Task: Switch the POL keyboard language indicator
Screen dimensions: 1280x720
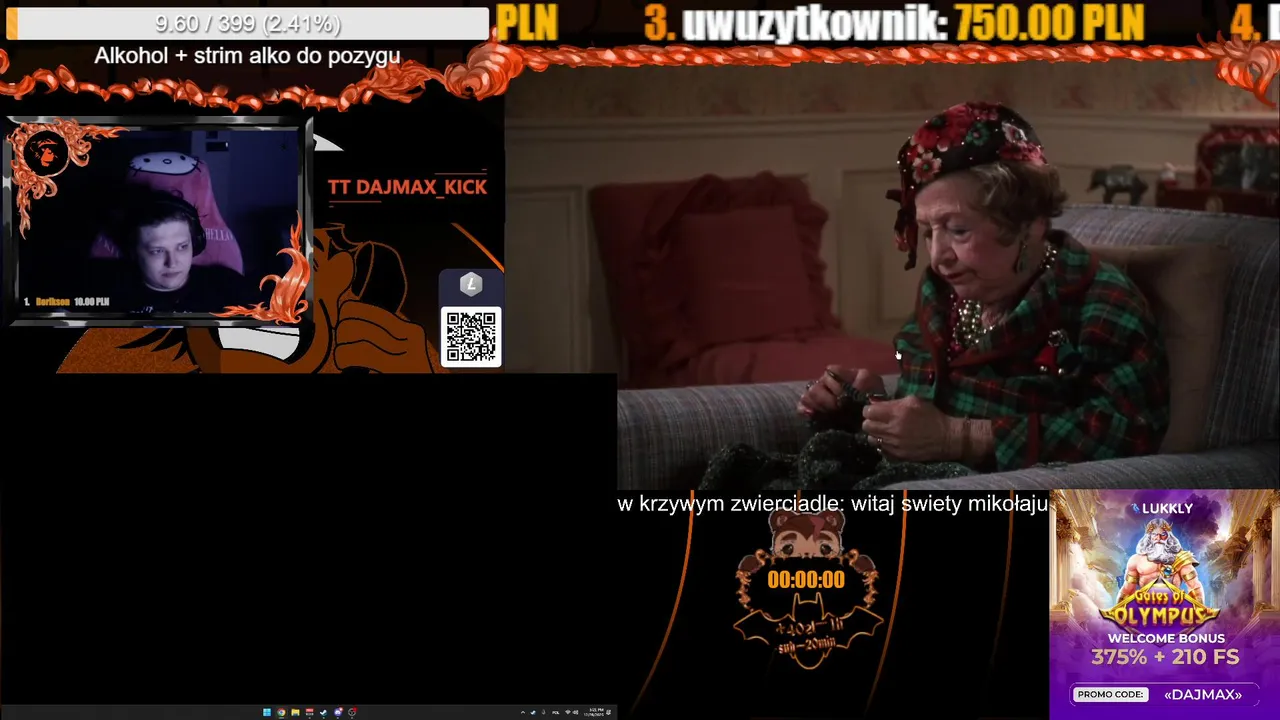Action: [556, 712]
